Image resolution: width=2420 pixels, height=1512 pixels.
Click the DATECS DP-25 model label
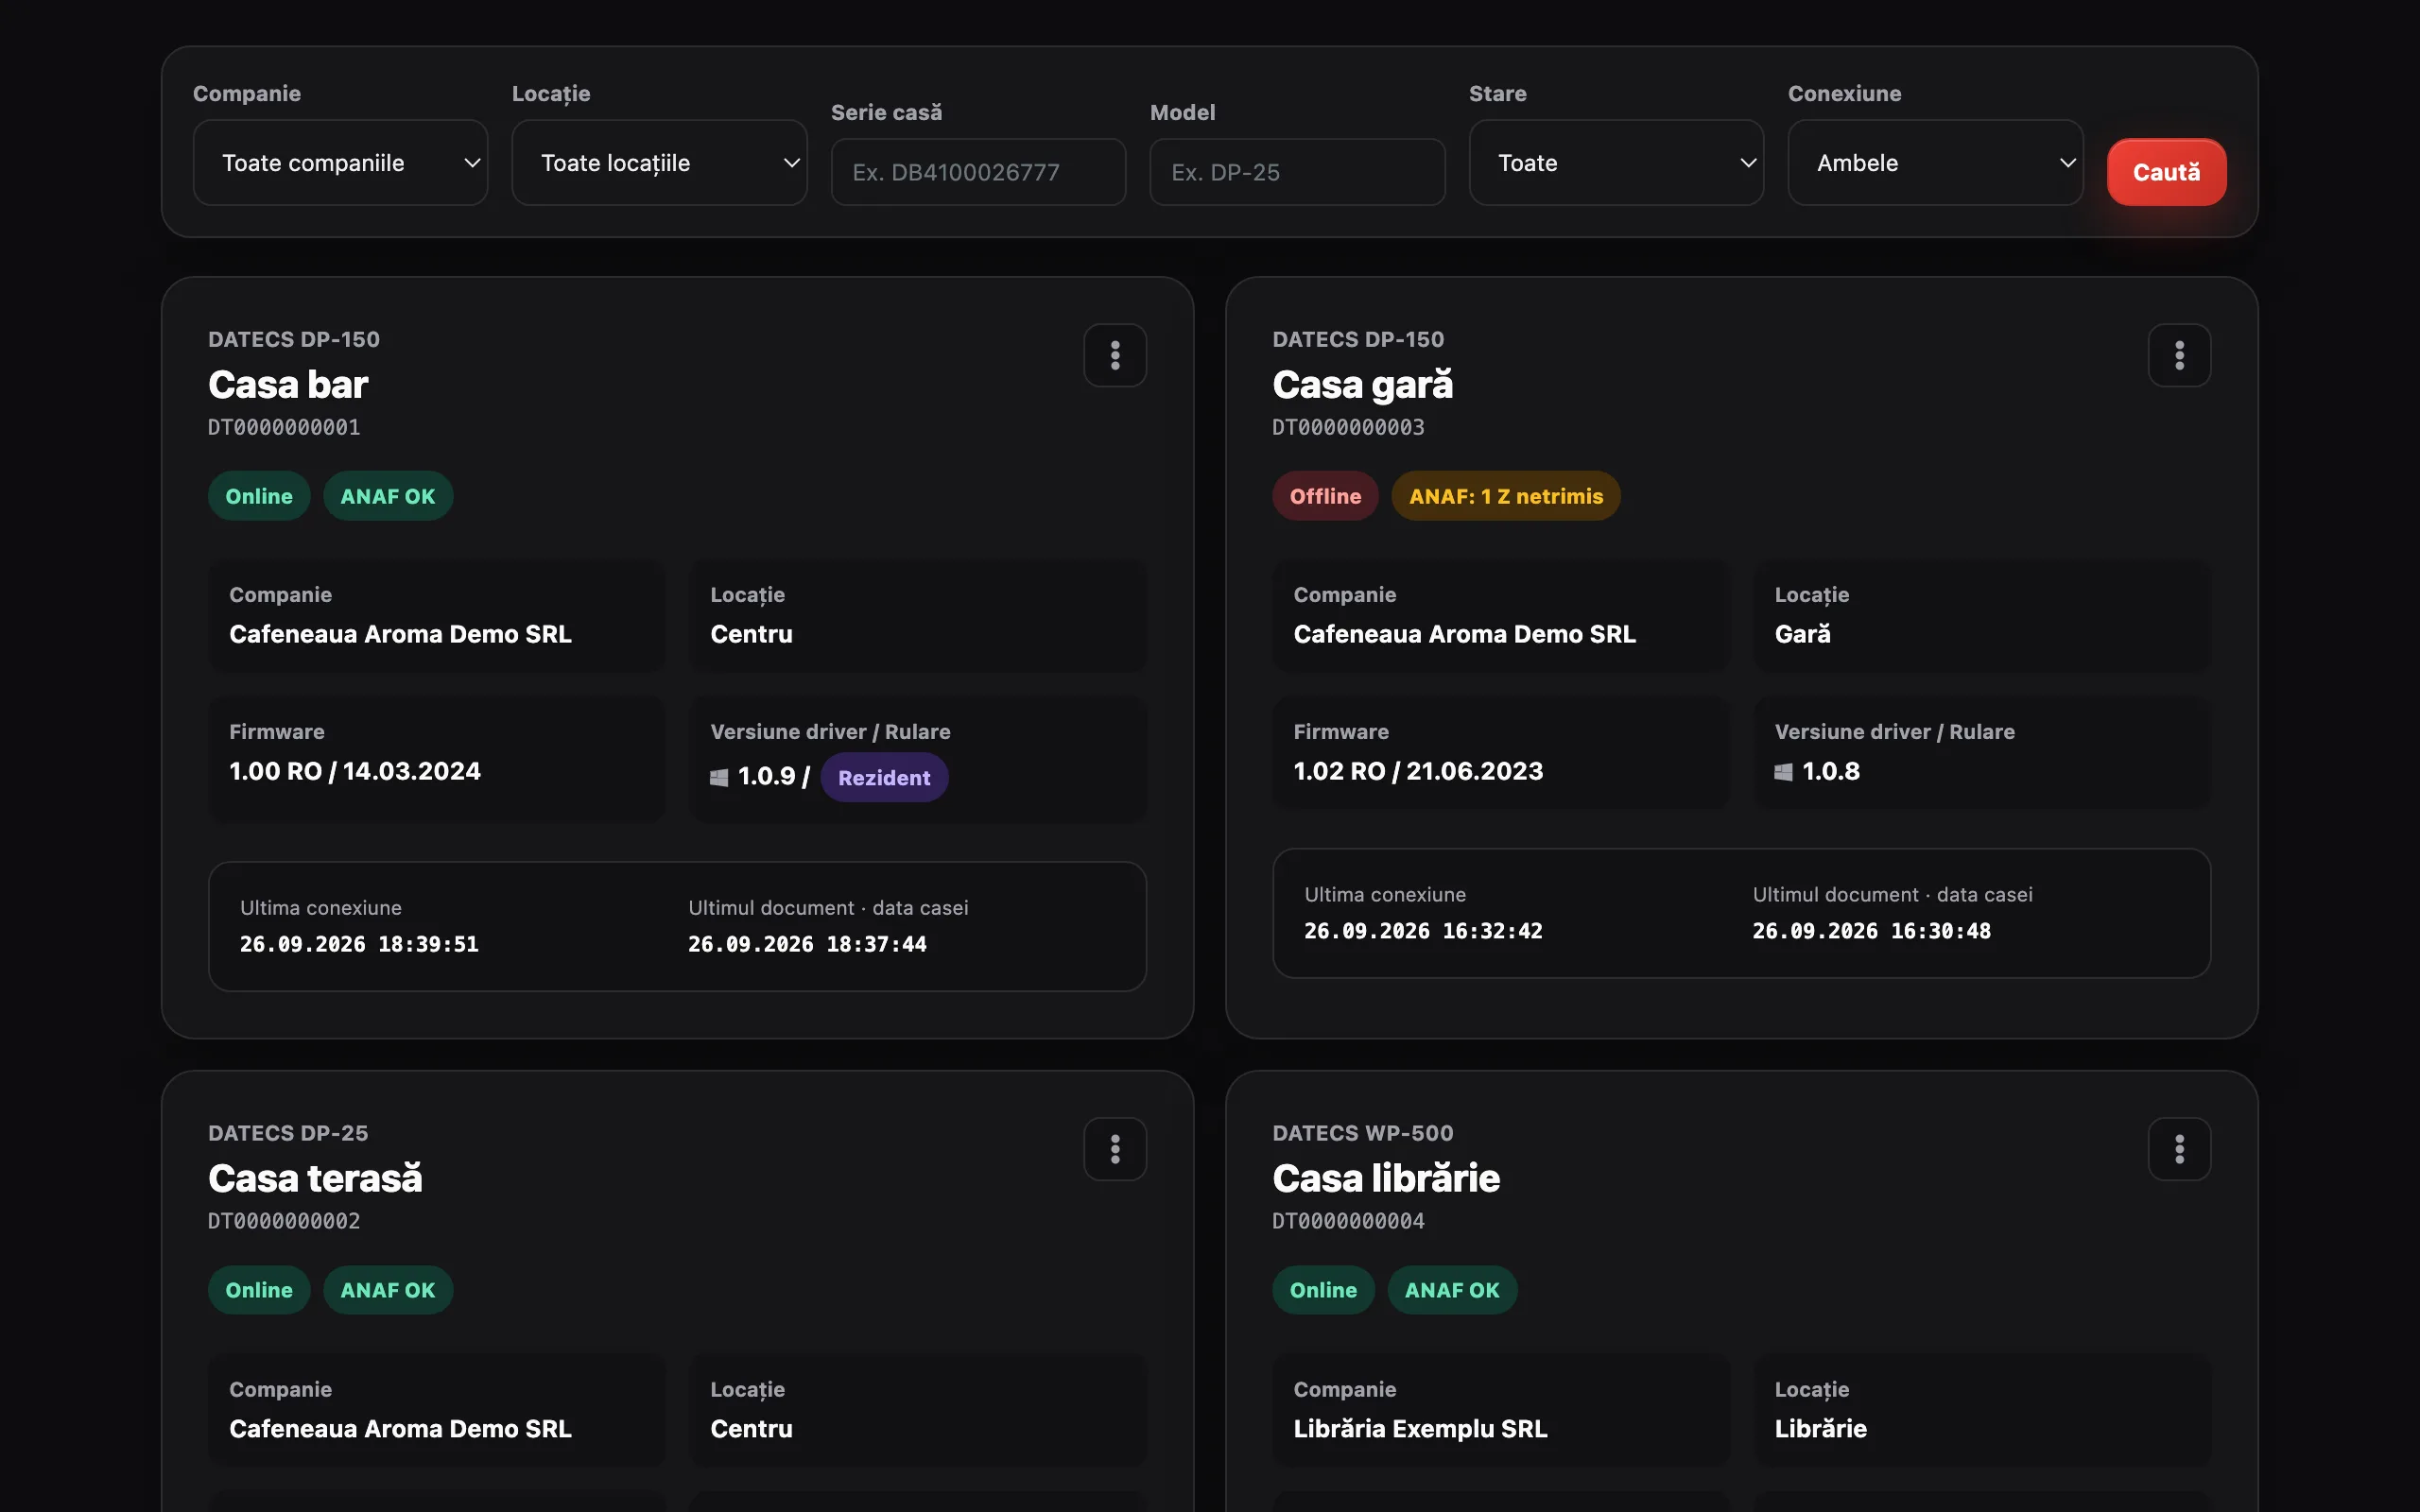(x=288, y=1133)
